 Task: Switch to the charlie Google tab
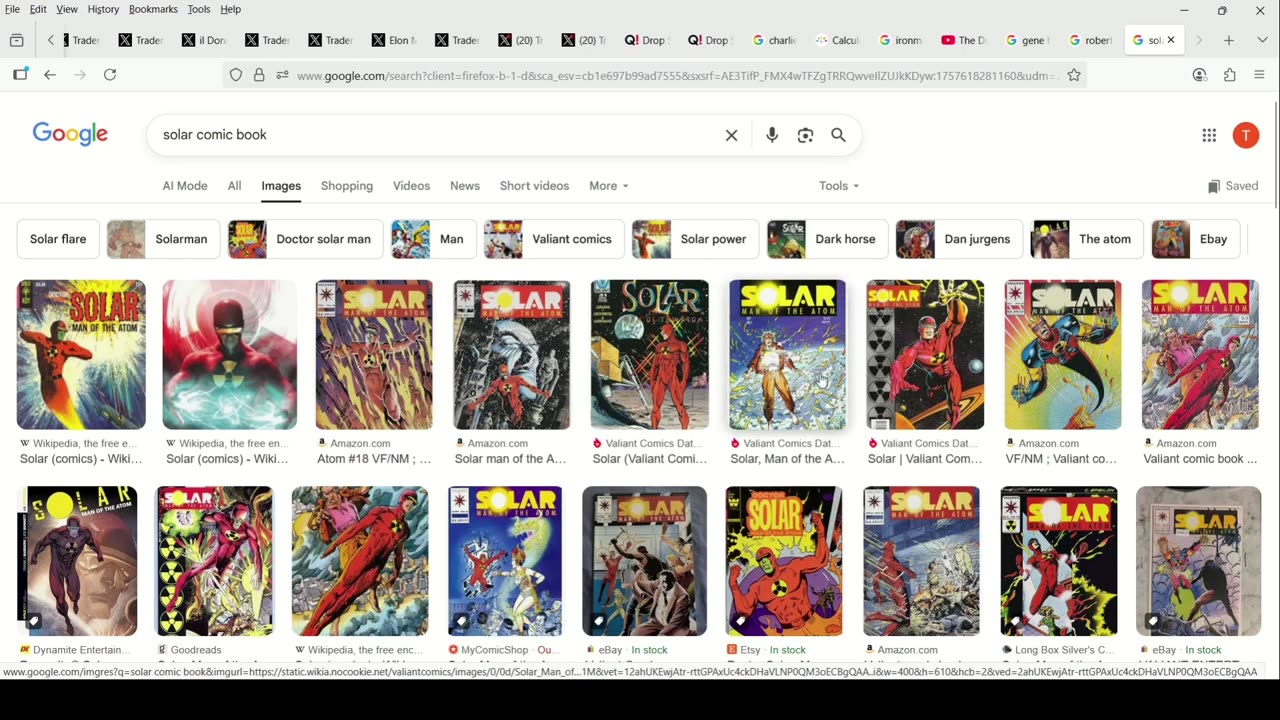[x=774, y=40]
